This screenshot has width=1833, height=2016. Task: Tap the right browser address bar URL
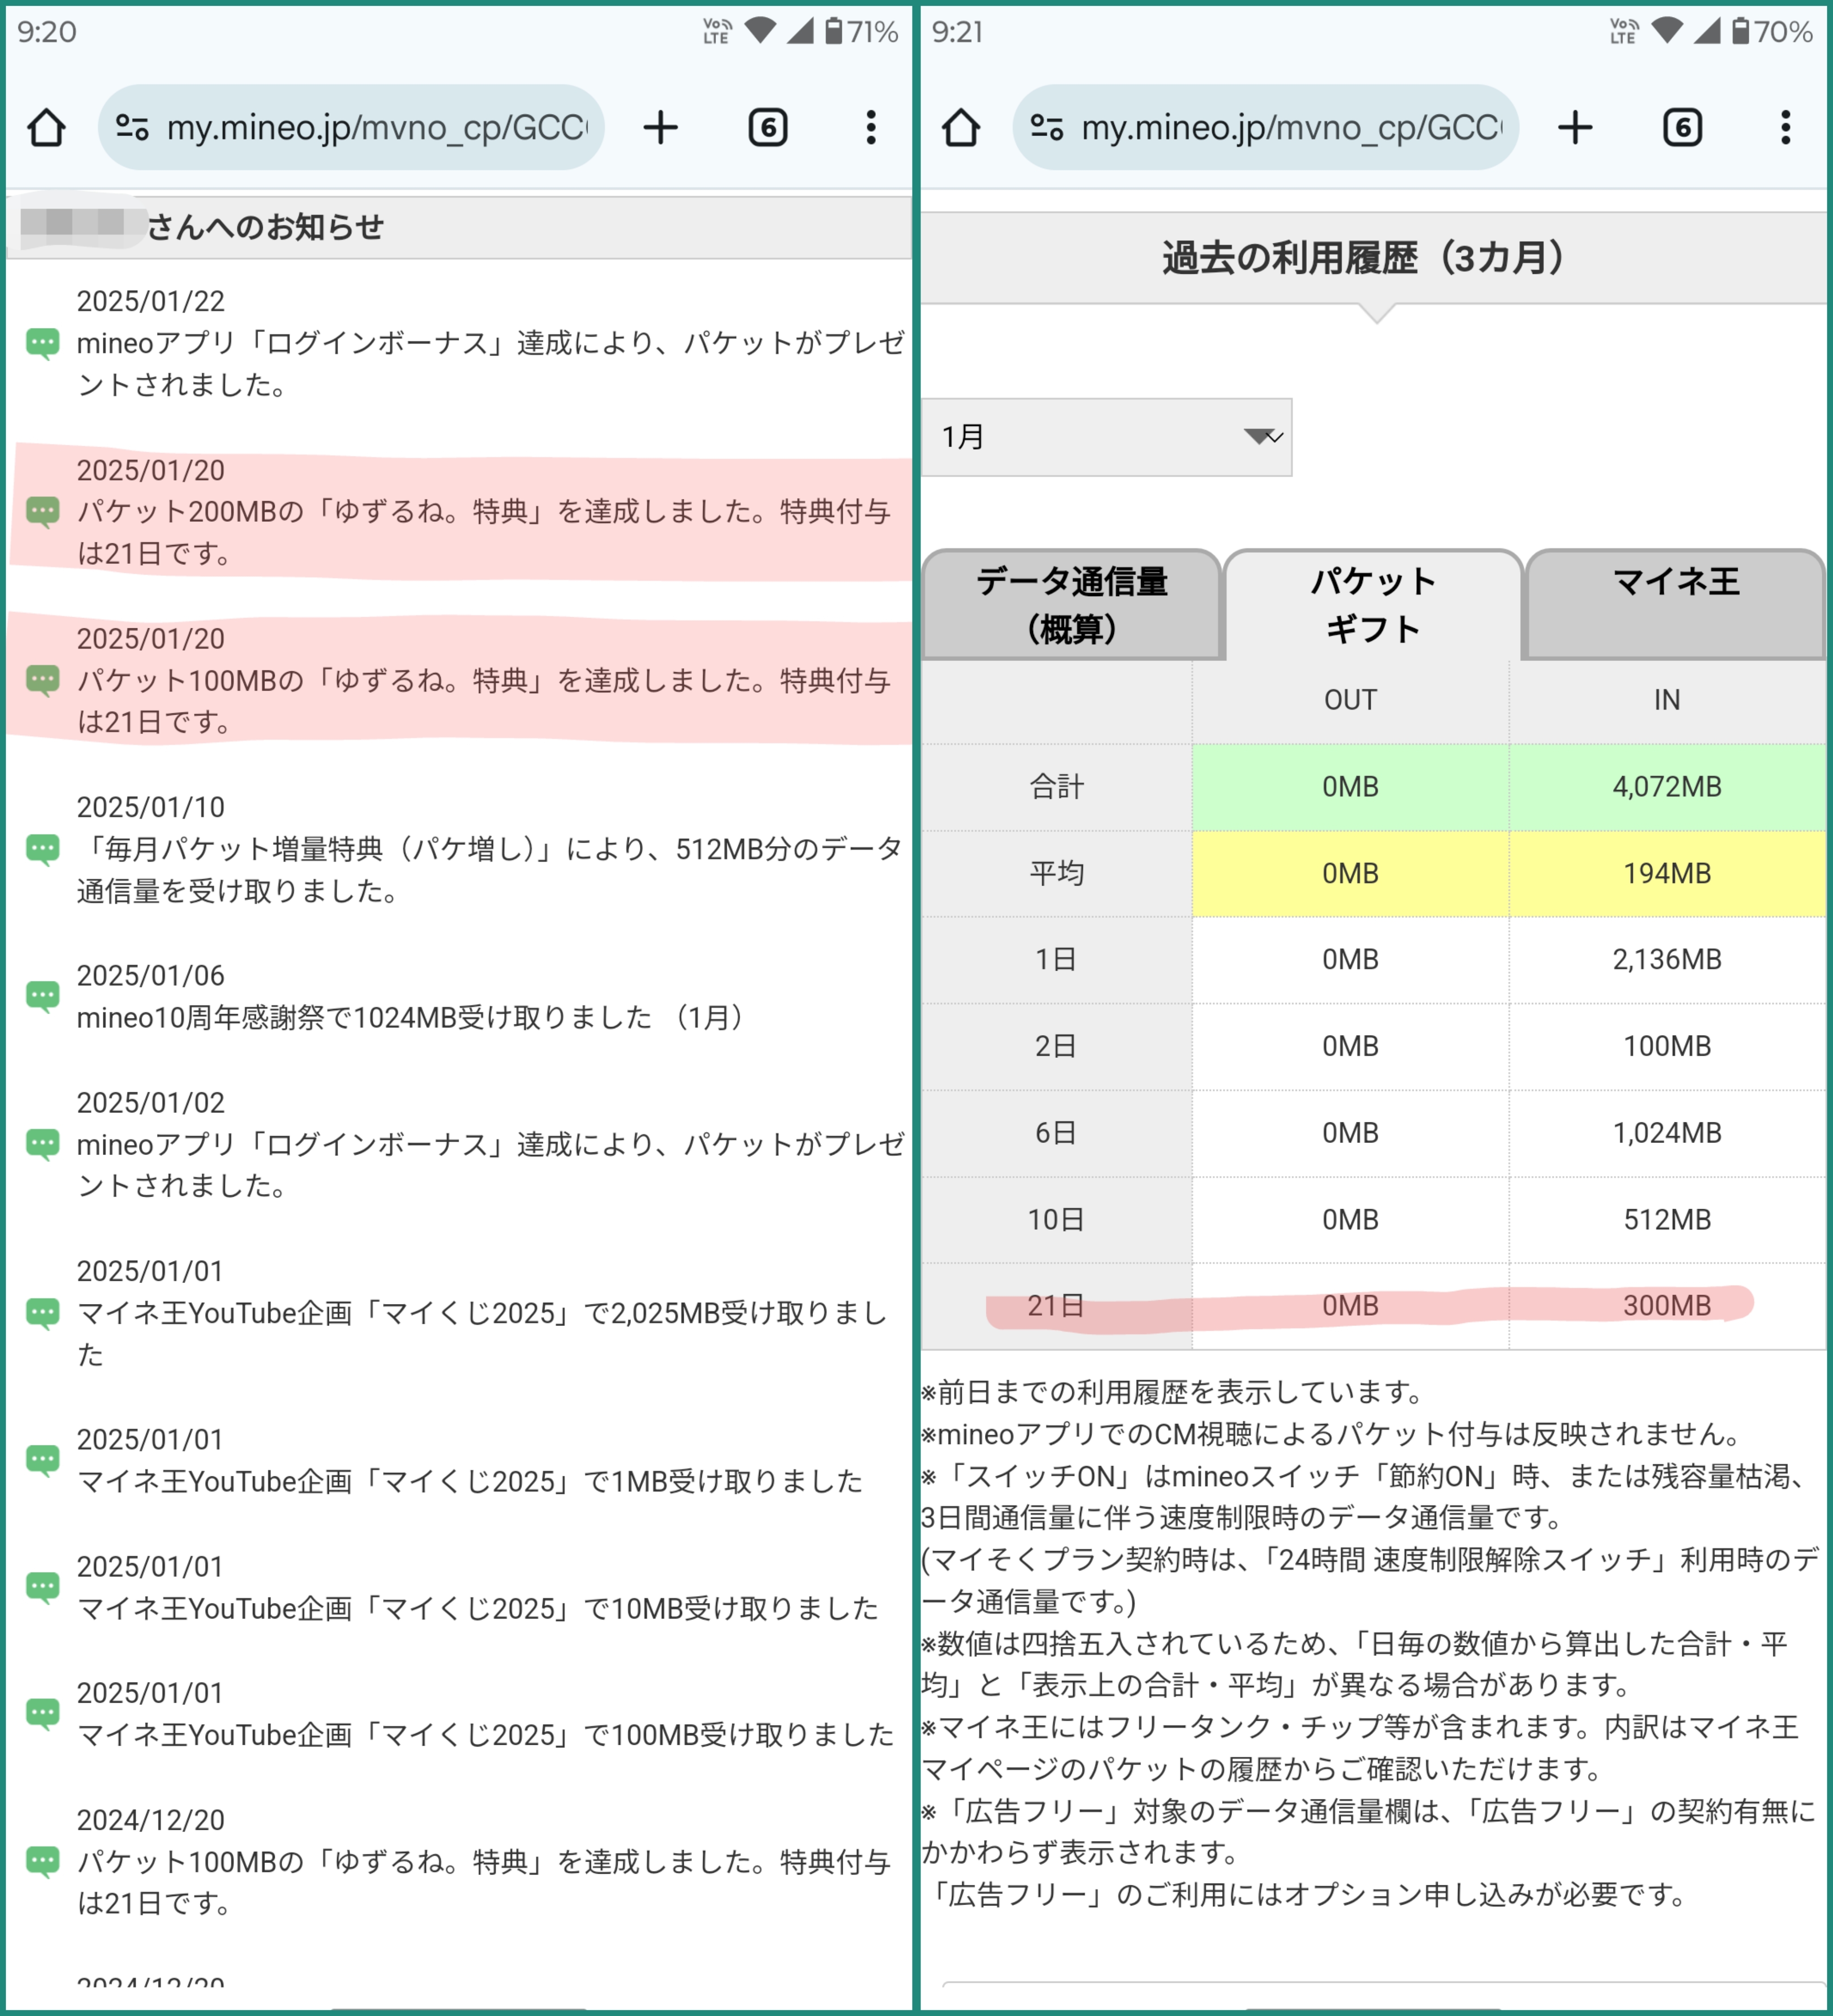1290,128
